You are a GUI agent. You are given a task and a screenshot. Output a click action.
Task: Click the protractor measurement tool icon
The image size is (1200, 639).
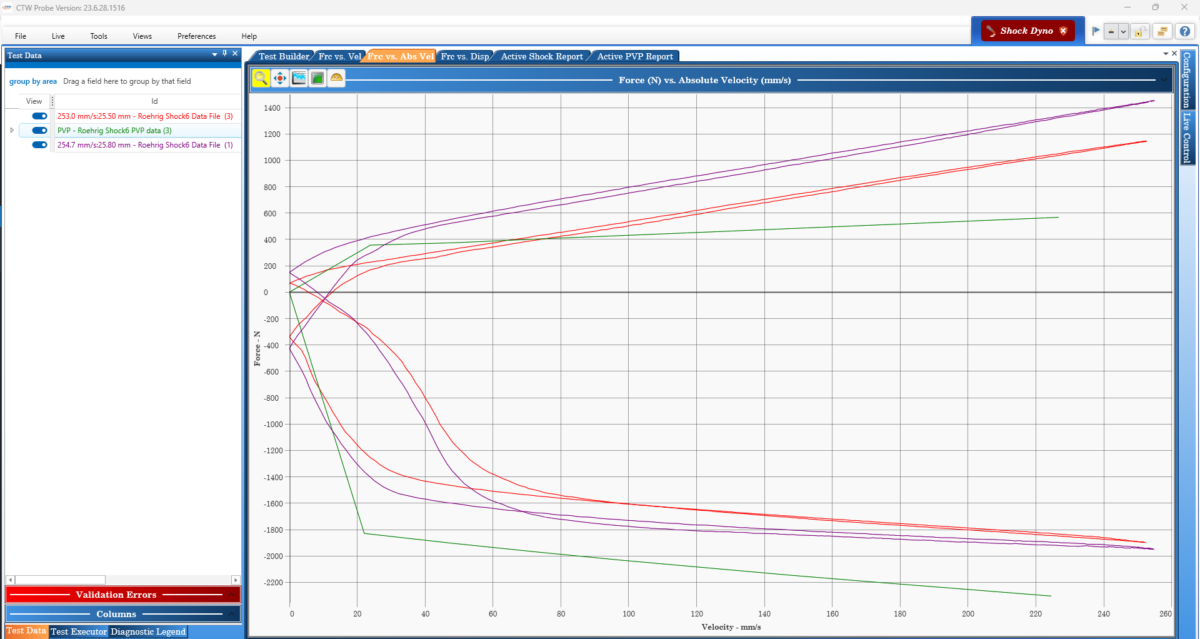click(x=337, y=78)
